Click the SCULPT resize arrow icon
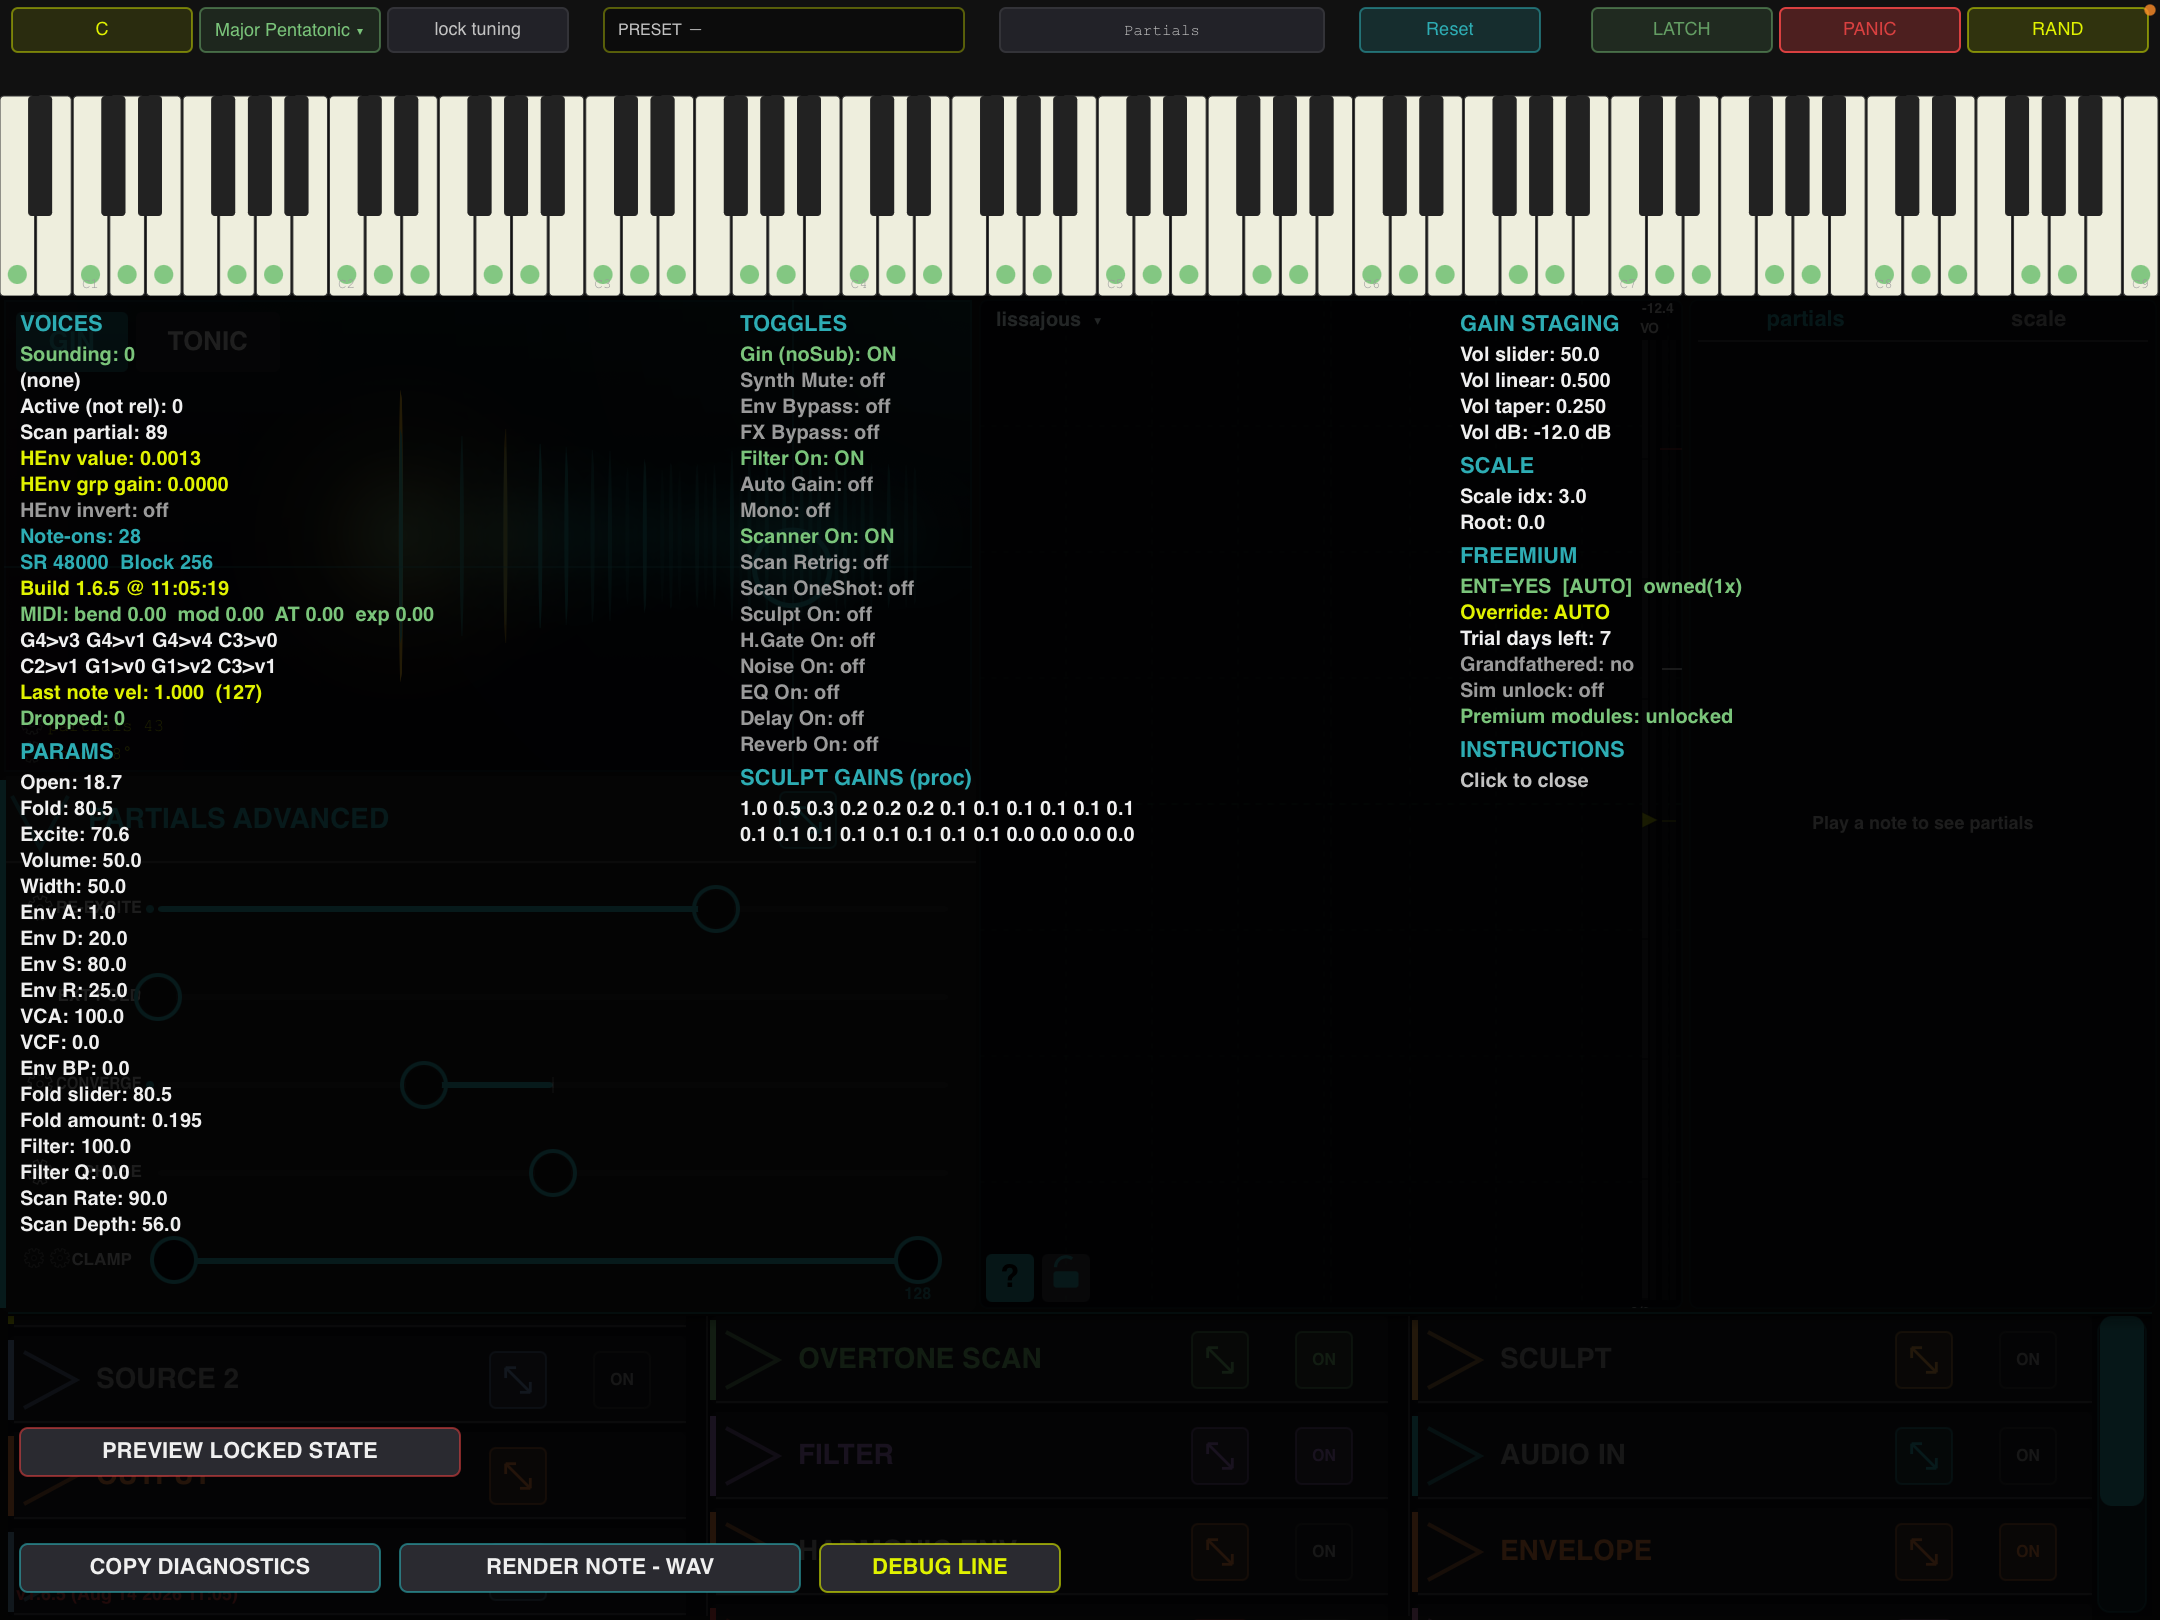Screen dimensions: 2160x1620 coord(1924,1359)
